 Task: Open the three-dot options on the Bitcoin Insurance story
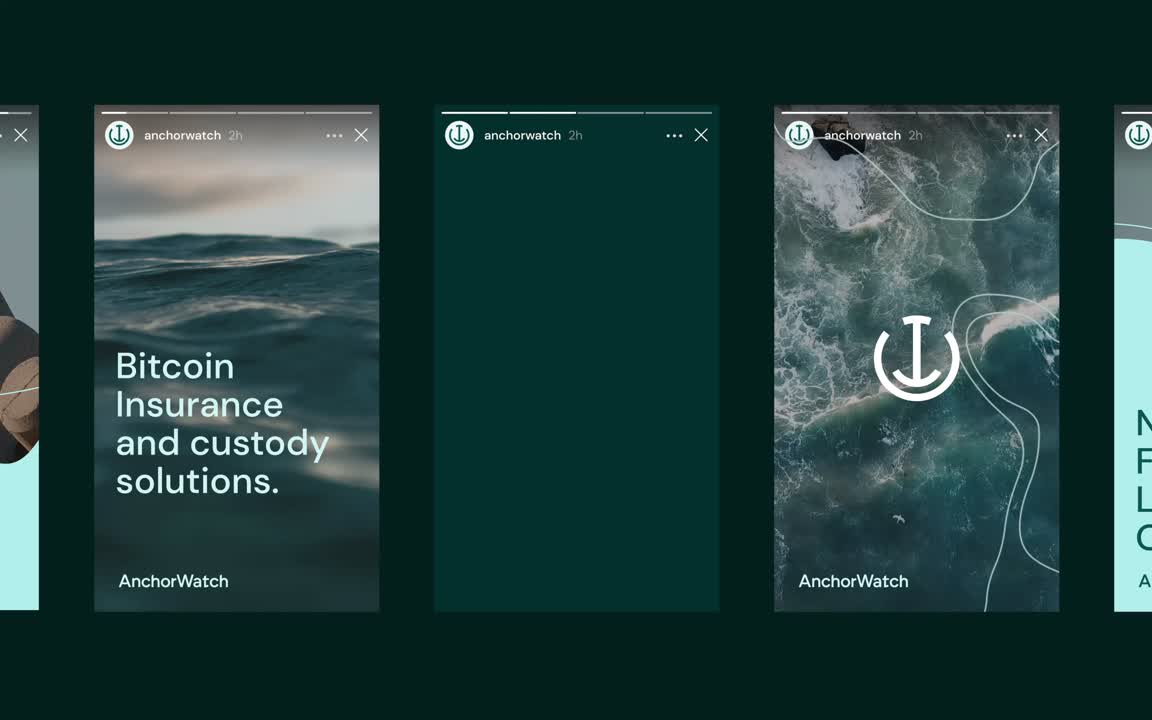pos(334,135)
